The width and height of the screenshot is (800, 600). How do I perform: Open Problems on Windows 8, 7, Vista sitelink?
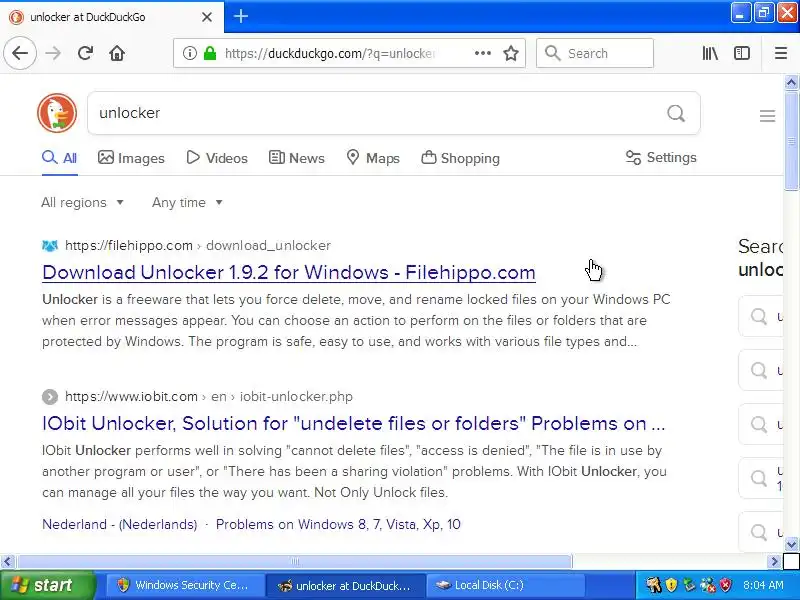(x=338, y=524)
